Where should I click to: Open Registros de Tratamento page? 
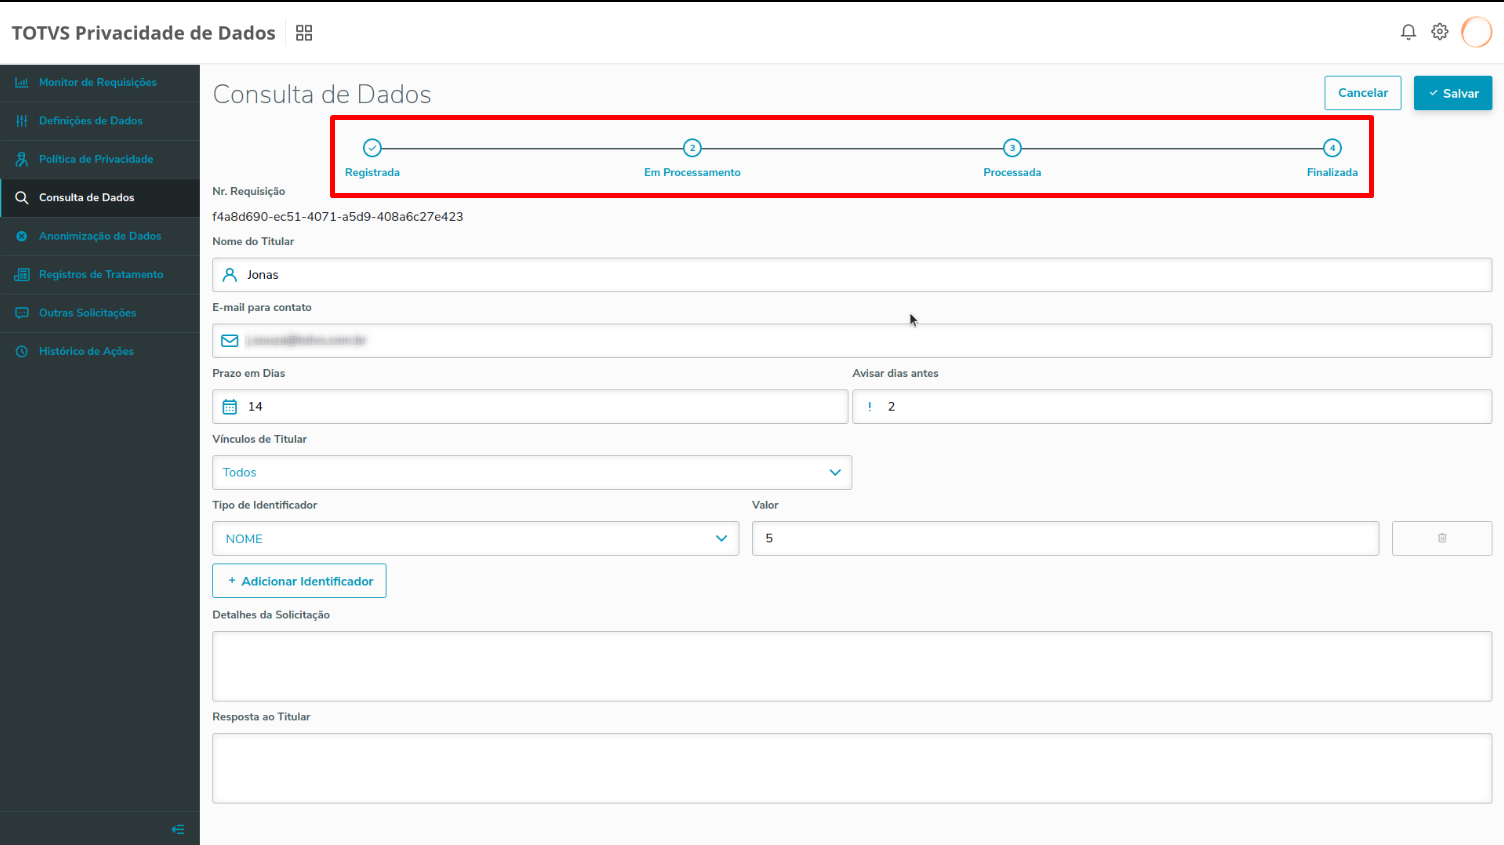click(x=100, y=274)
